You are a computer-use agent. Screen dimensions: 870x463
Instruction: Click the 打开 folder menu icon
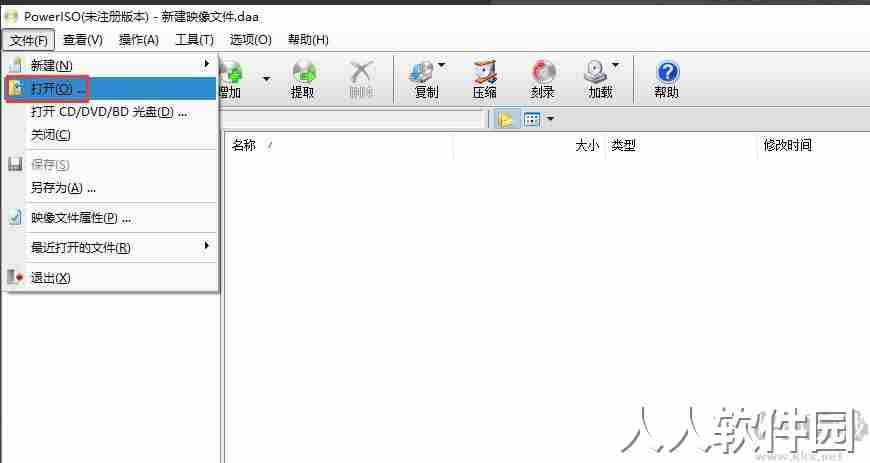(16, 88)
